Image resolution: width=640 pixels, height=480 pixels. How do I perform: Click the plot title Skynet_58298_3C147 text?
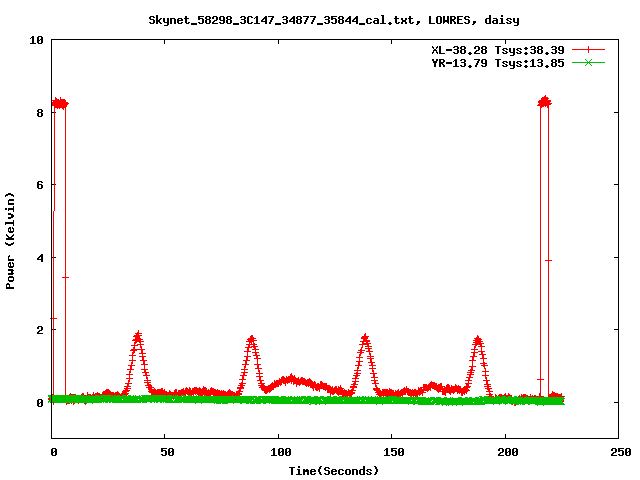(x=333, y=20)
